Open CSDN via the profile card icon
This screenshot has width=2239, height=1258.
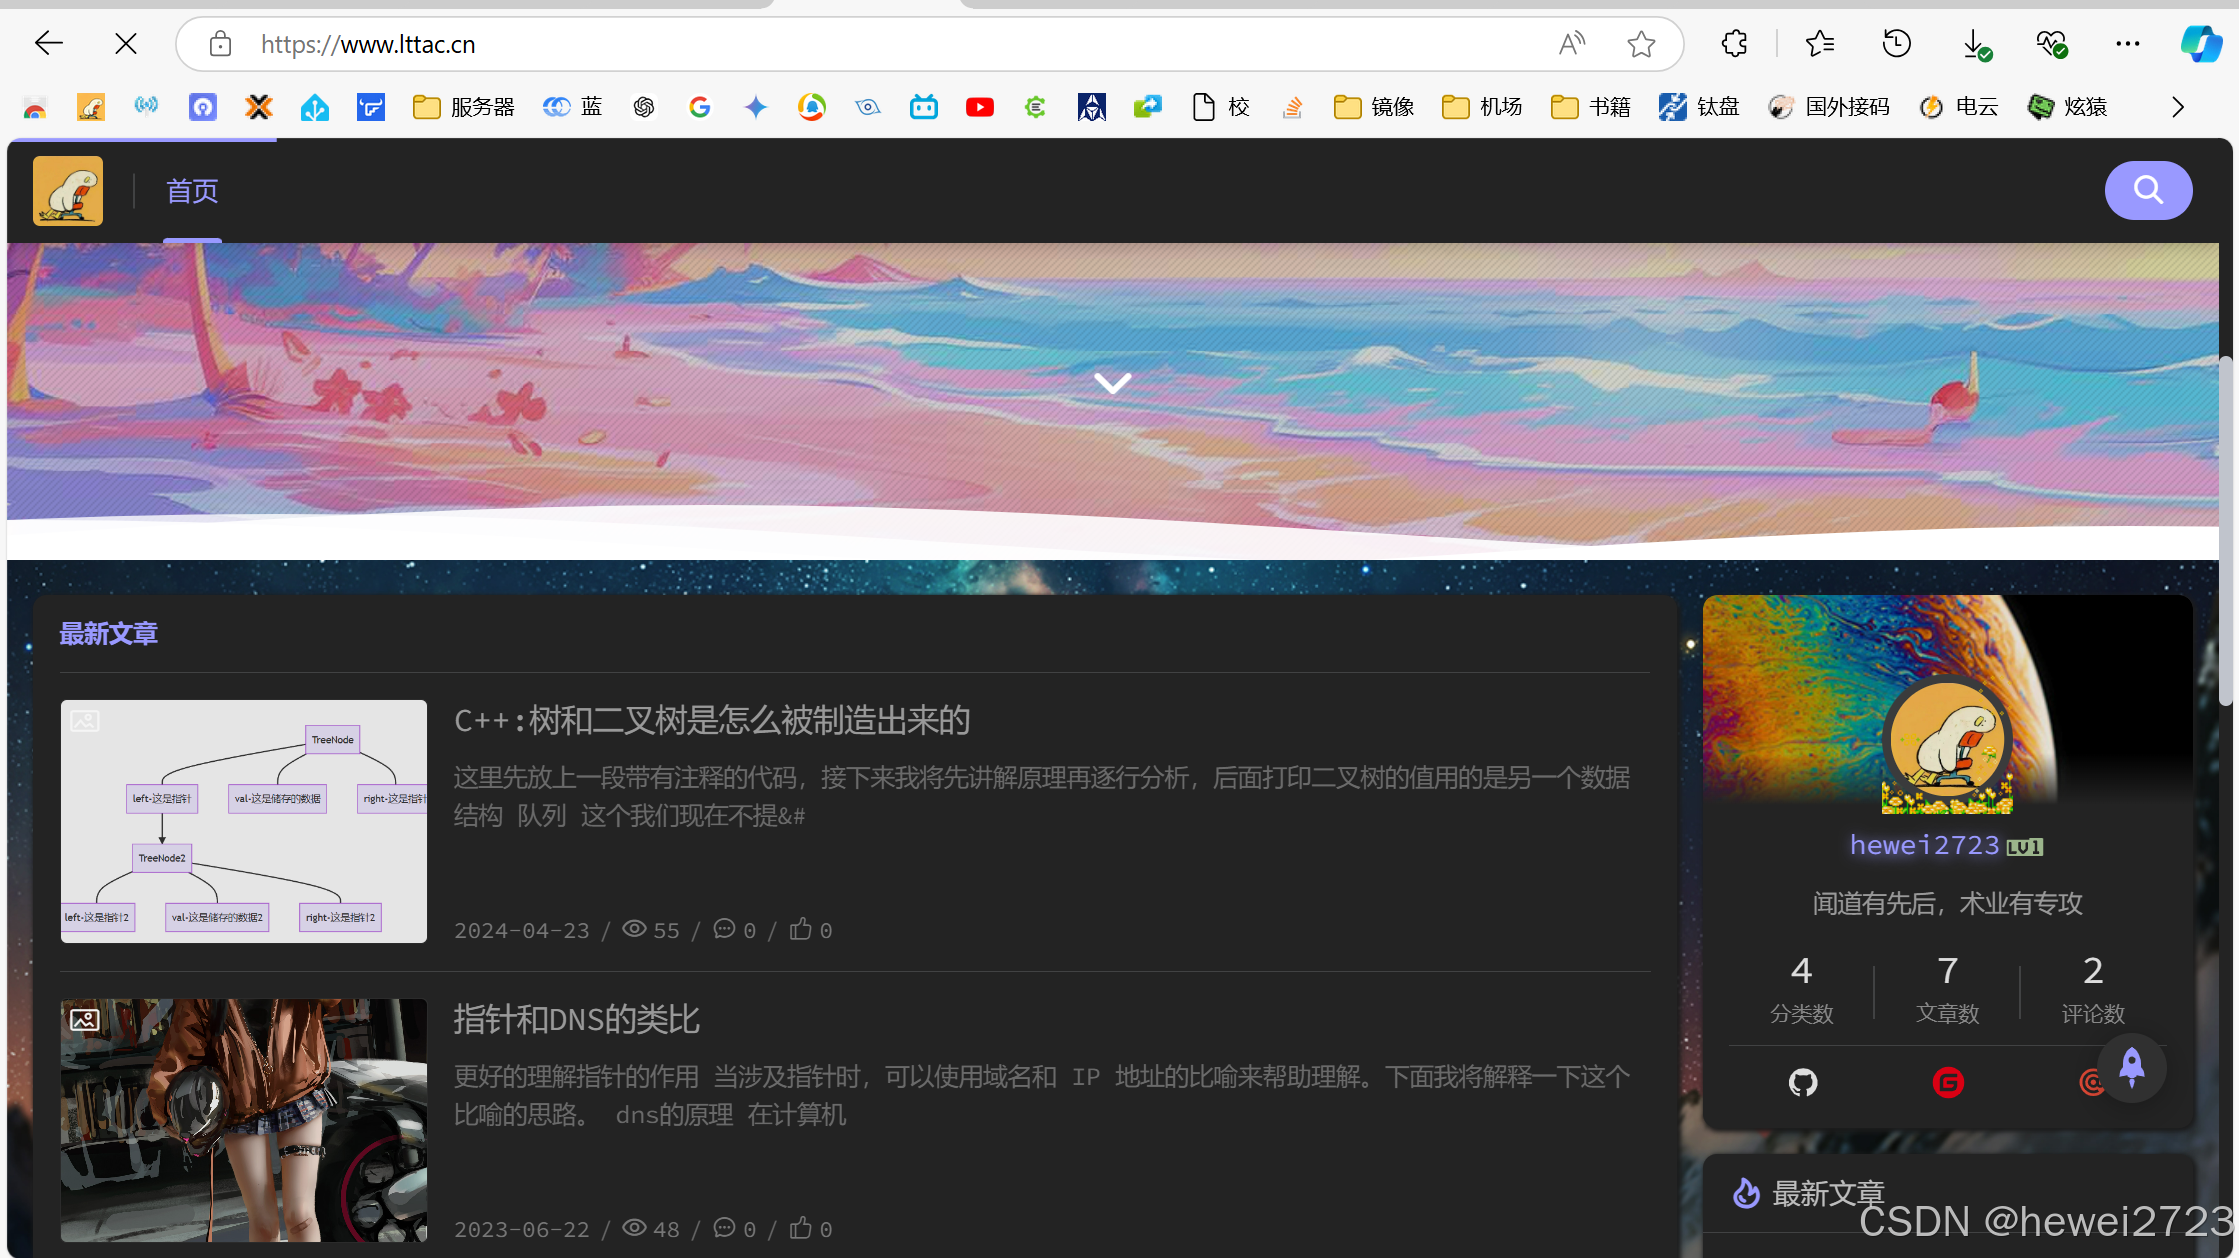(x=2091, y=1082)
